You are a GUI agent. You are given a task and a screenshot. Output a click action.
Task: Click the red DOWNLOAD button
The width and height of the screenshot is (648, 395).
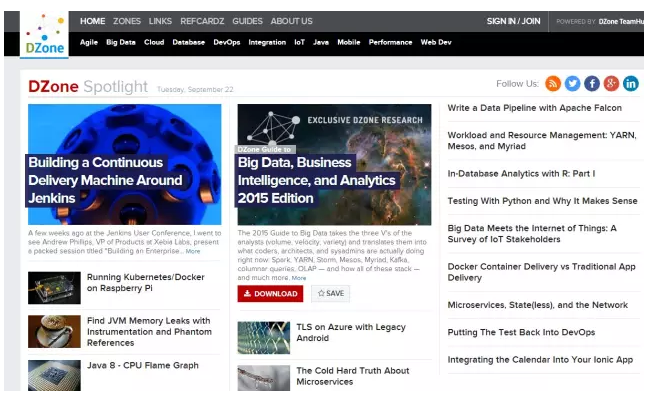270,294
